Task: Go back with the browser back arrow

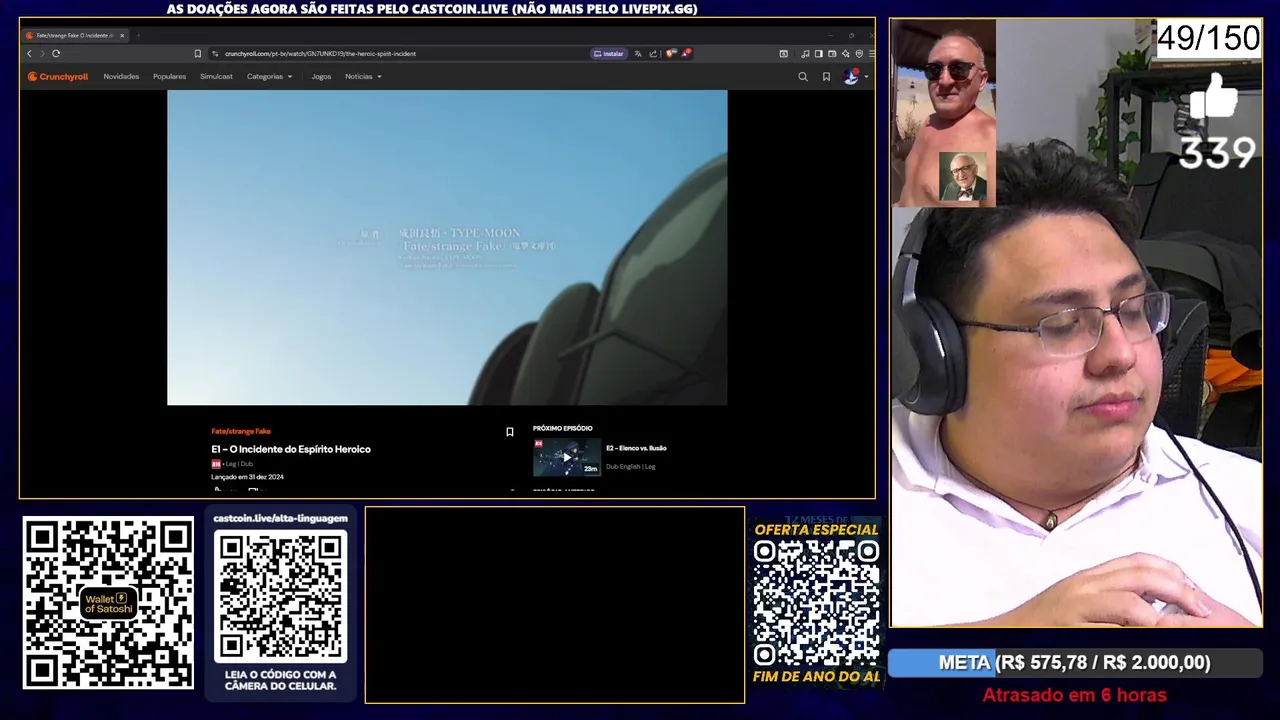Action: (x=29, y=53)
